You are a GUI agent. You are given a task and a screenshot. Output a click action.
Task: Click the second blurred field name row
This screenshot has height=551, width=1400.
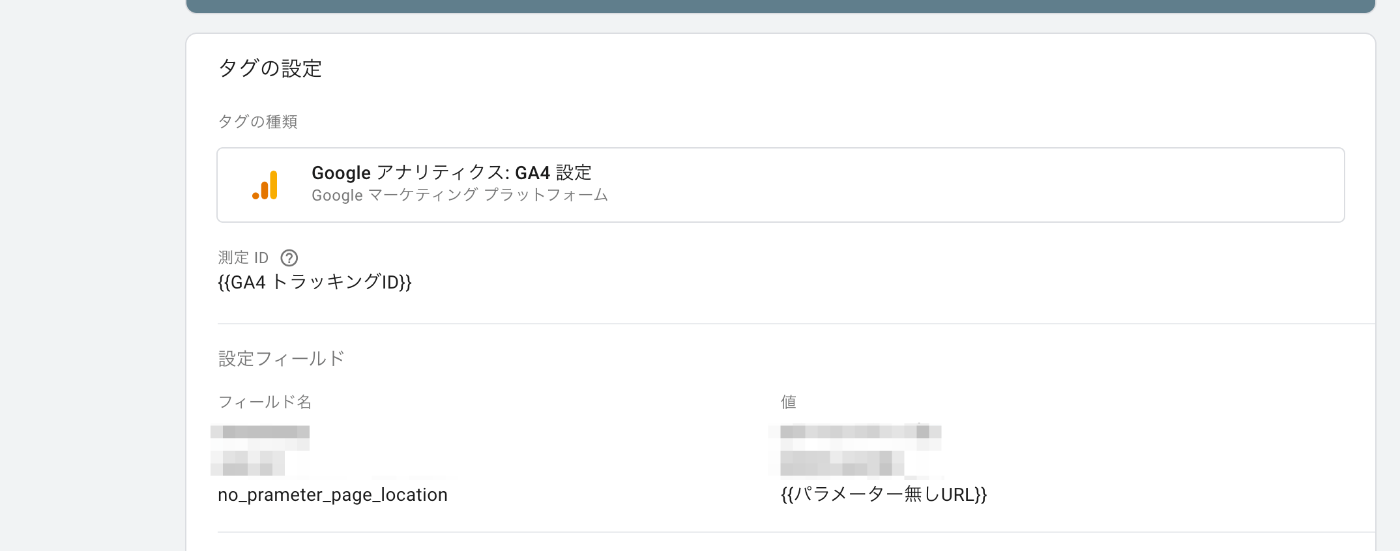tap(248, 463)
